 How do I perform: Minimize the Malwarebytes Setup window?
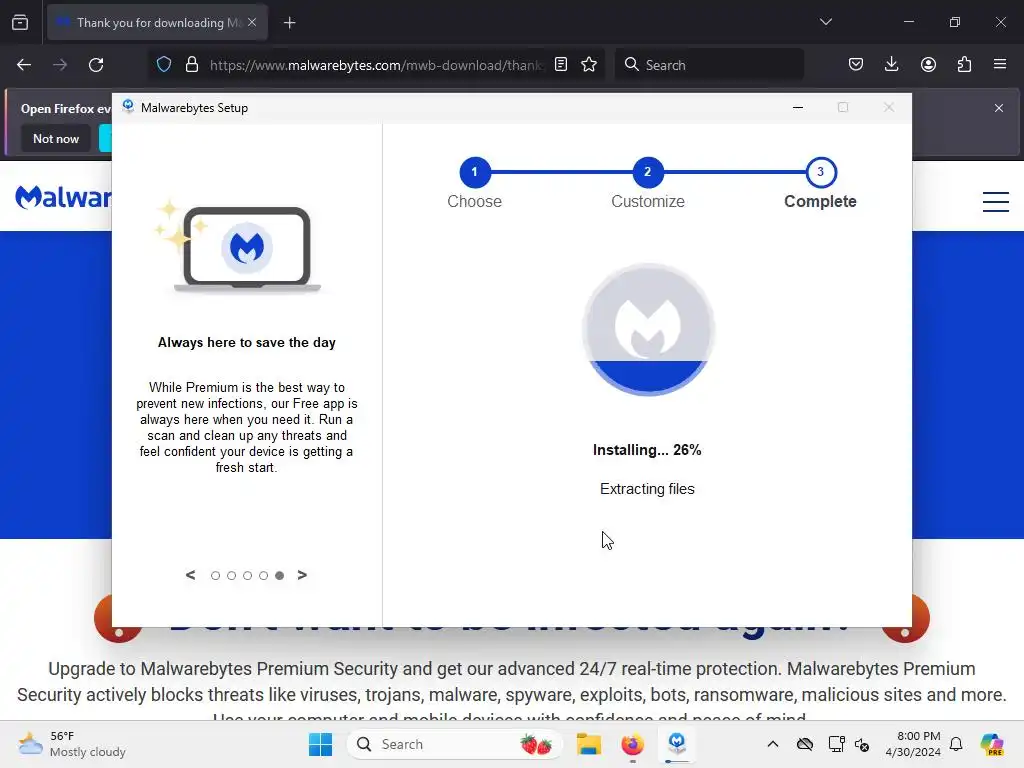click(x=797, y=107)
